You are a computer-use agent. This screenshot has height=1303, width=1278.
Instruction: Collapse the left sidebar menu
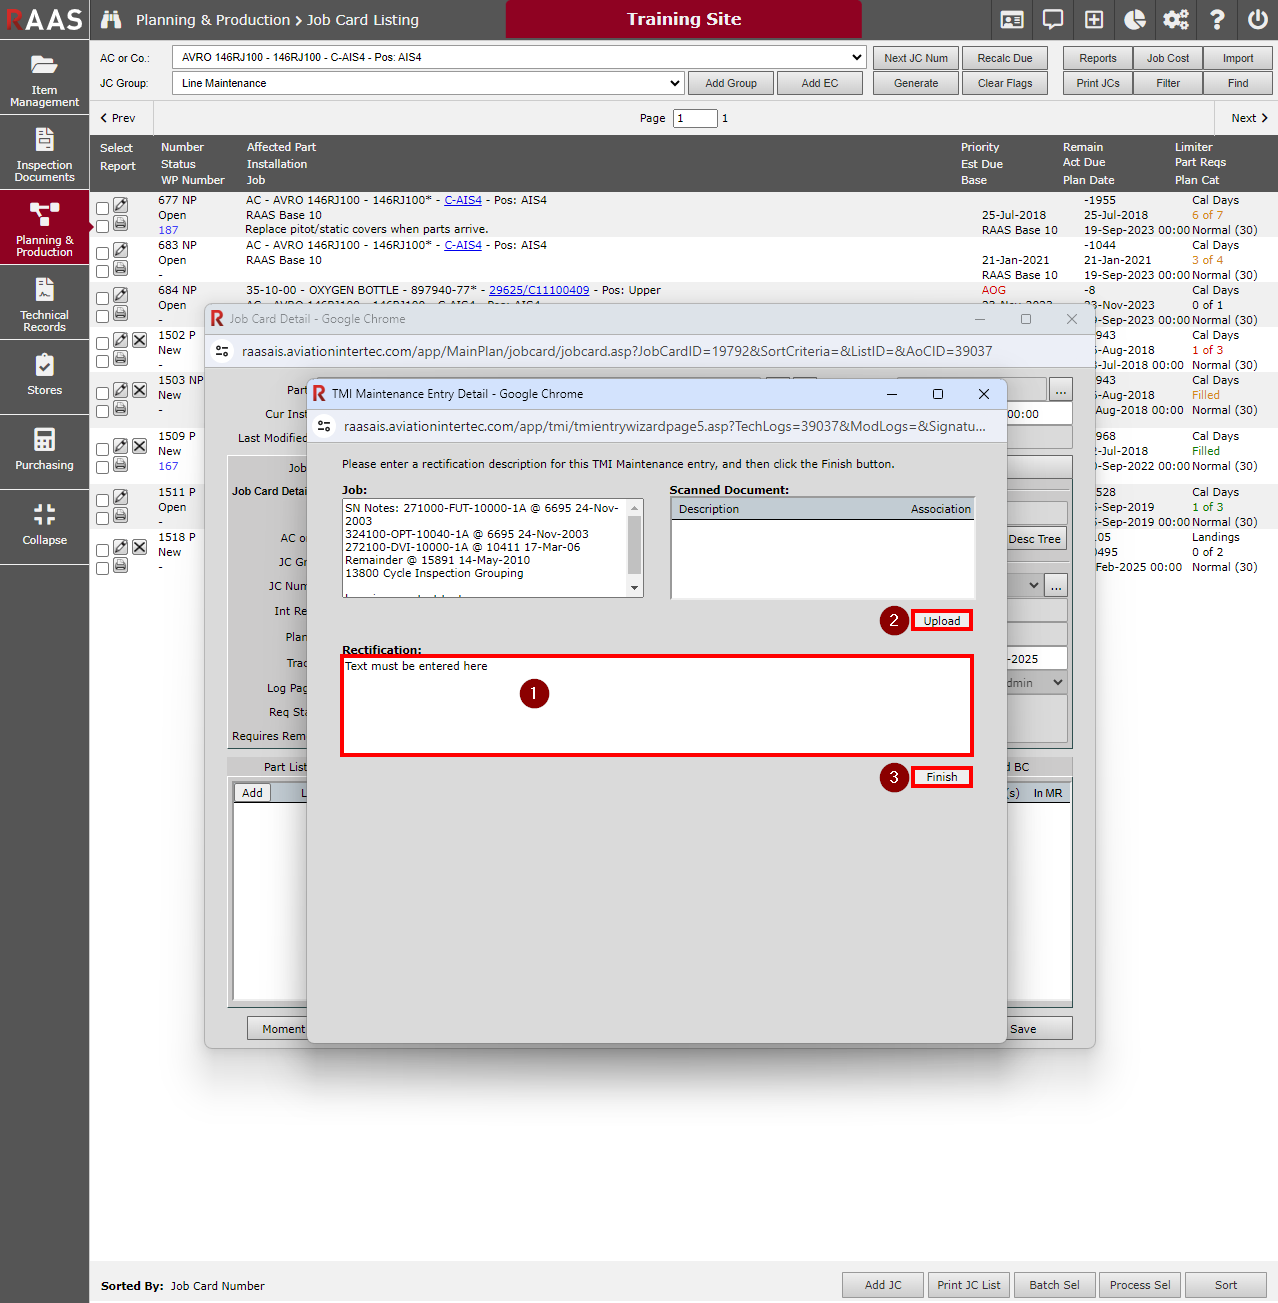[x=44, y=525]
